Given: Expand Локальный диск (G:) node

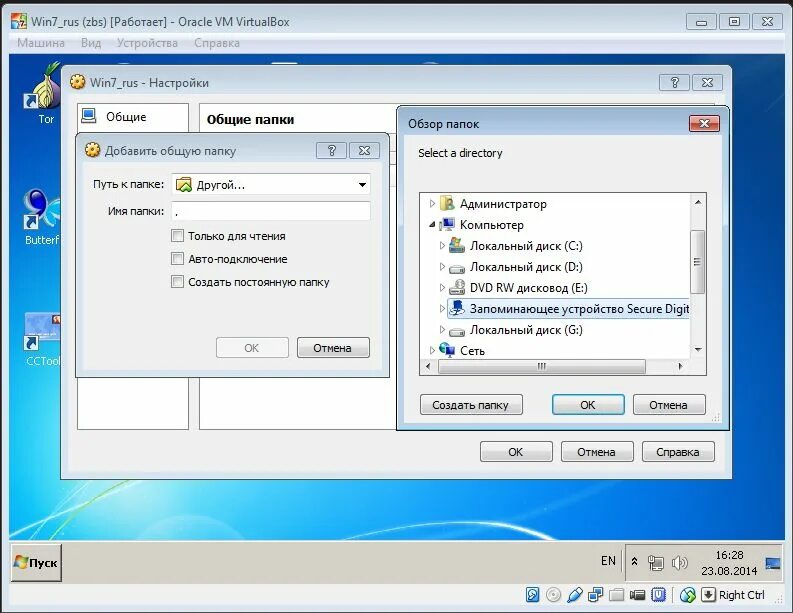Looking at the screenshot, I should click(x=442, y=330).
